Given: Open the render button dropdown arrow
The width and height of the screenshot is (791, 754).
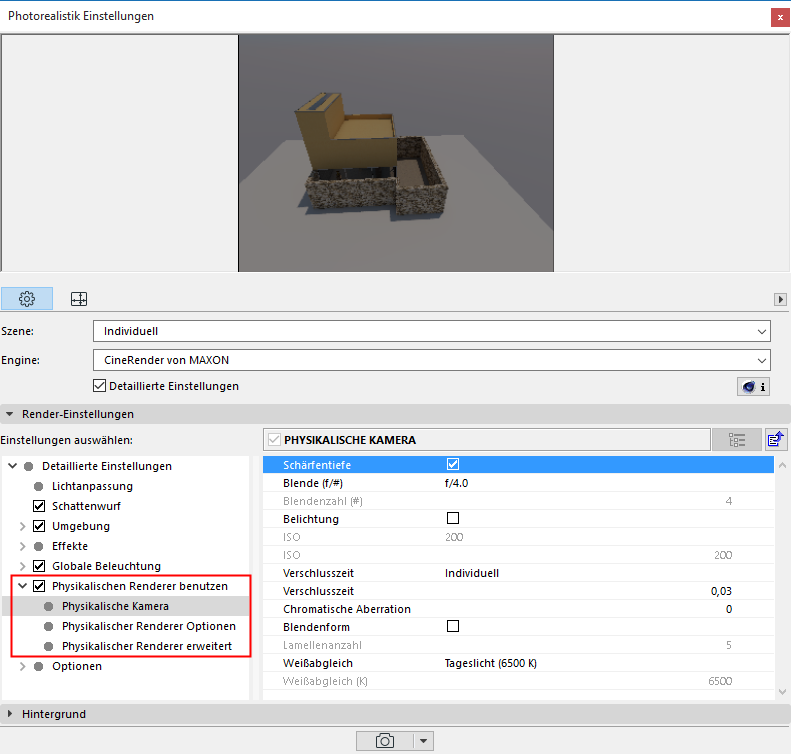Looking at the screenshot, I should 423,741.
